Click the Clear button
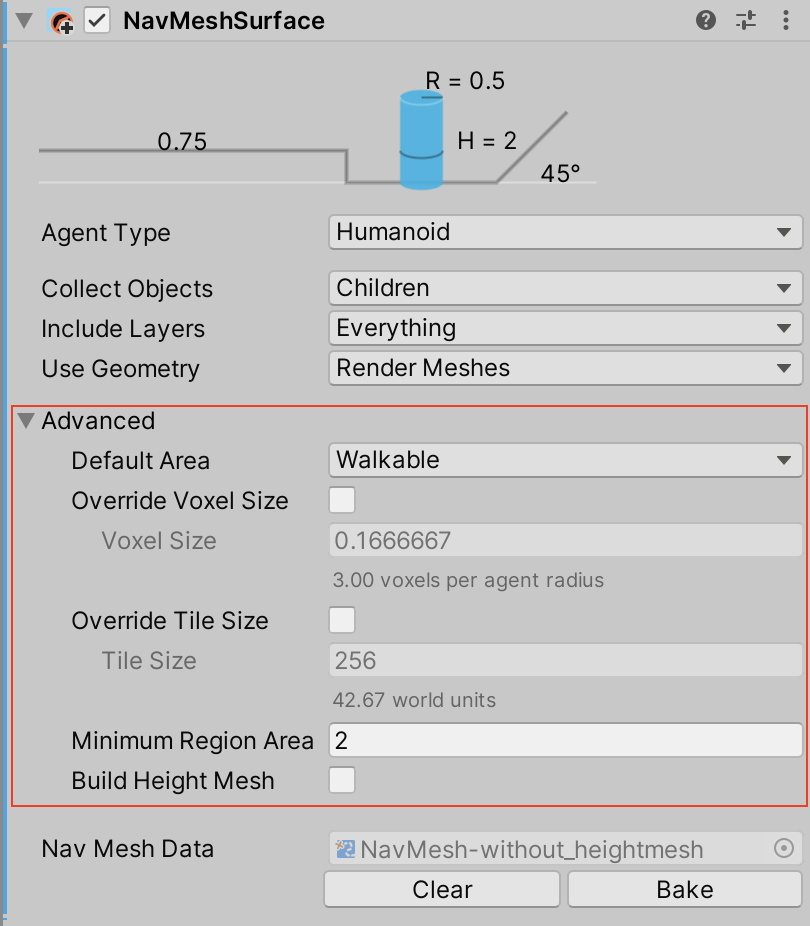810x926 pixels. tap(442, 889)
